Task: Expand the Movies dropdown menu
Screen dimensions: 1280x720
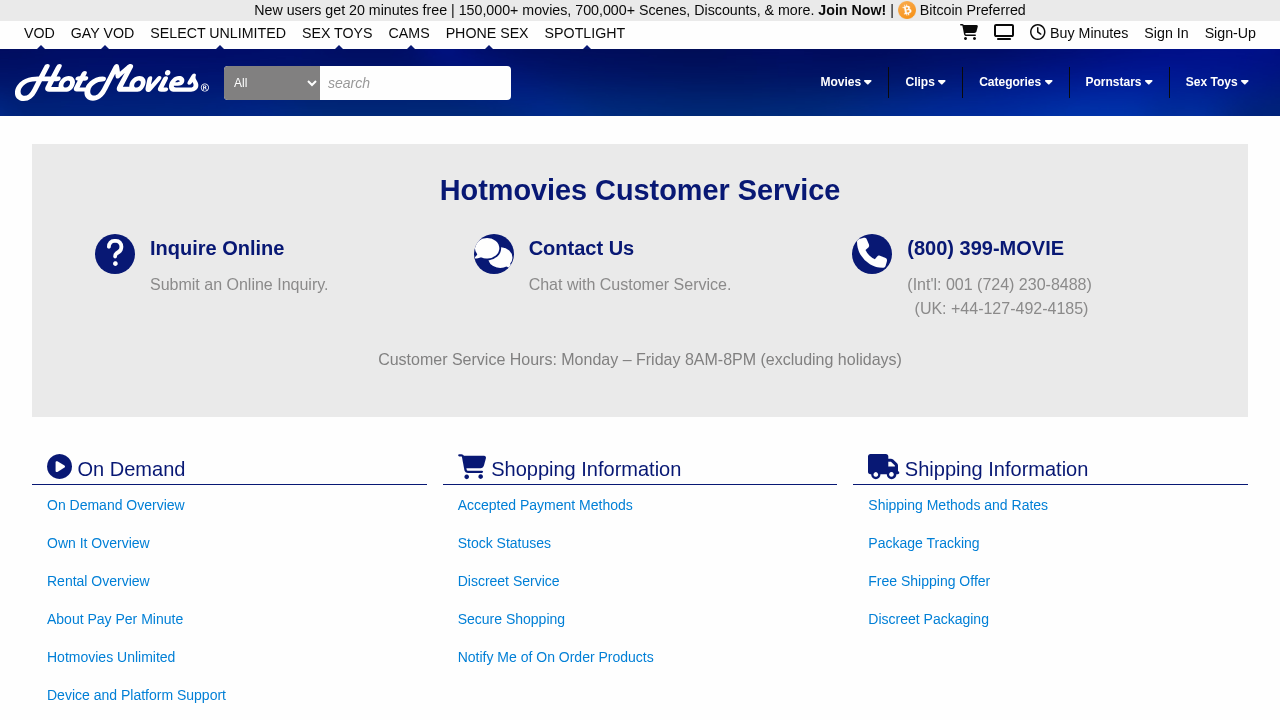Action: point(846,82)
